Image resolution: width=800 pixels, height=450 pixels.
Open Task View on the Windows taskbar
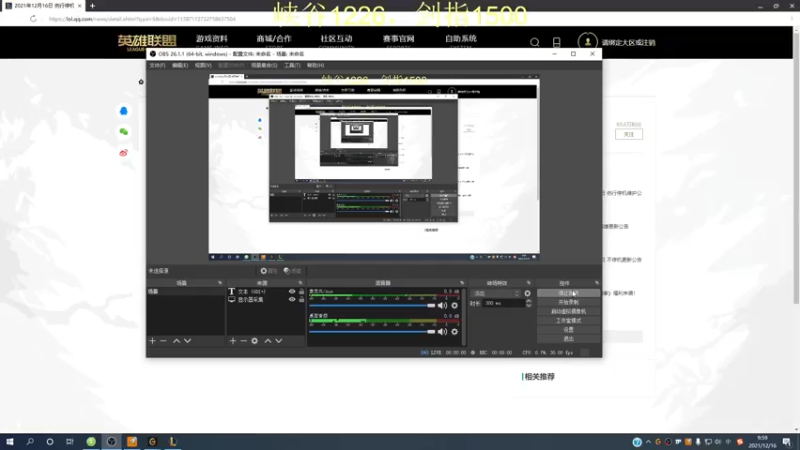70,442
